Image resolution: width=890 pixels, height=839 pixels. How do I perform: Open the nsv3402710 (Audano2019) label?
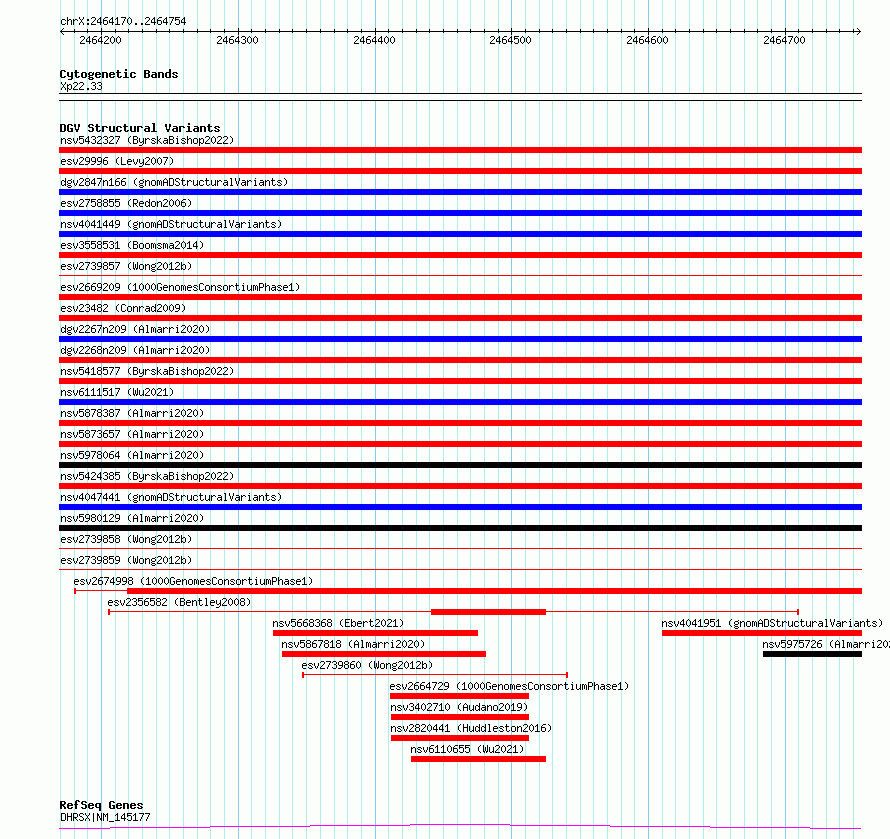click(x=459, y=707)
